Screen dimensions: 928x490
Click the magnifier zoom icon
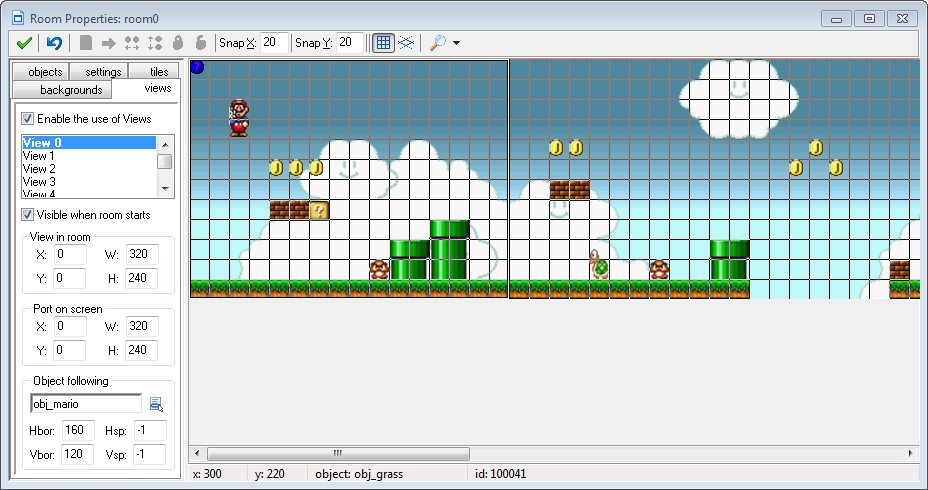[437, 43]
